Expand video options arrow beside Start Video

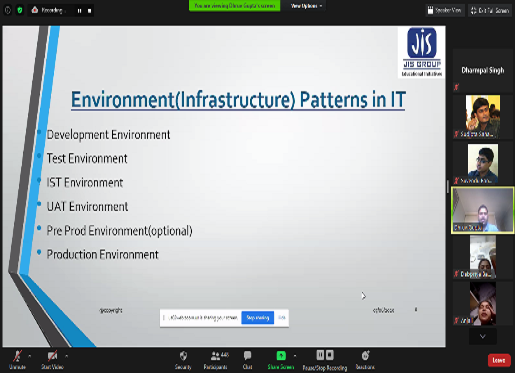pos(66,356)
